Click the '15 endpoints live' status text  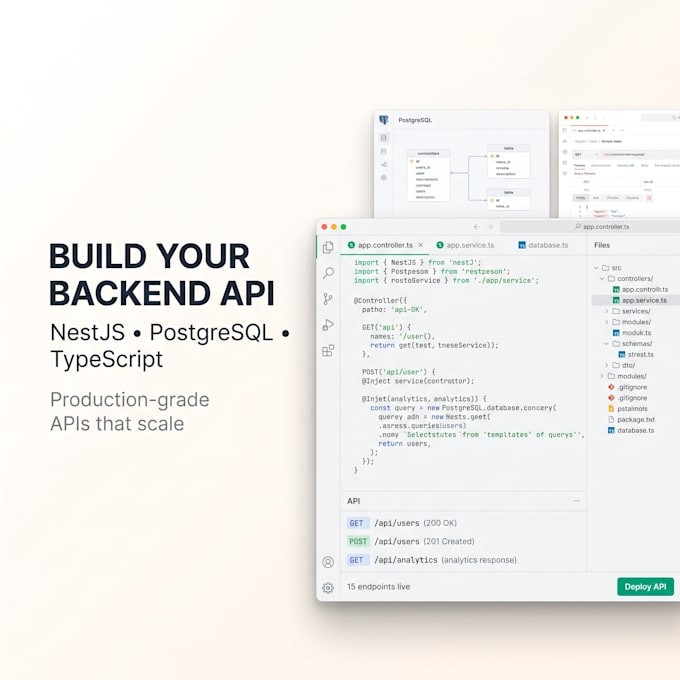pos(378,586)
